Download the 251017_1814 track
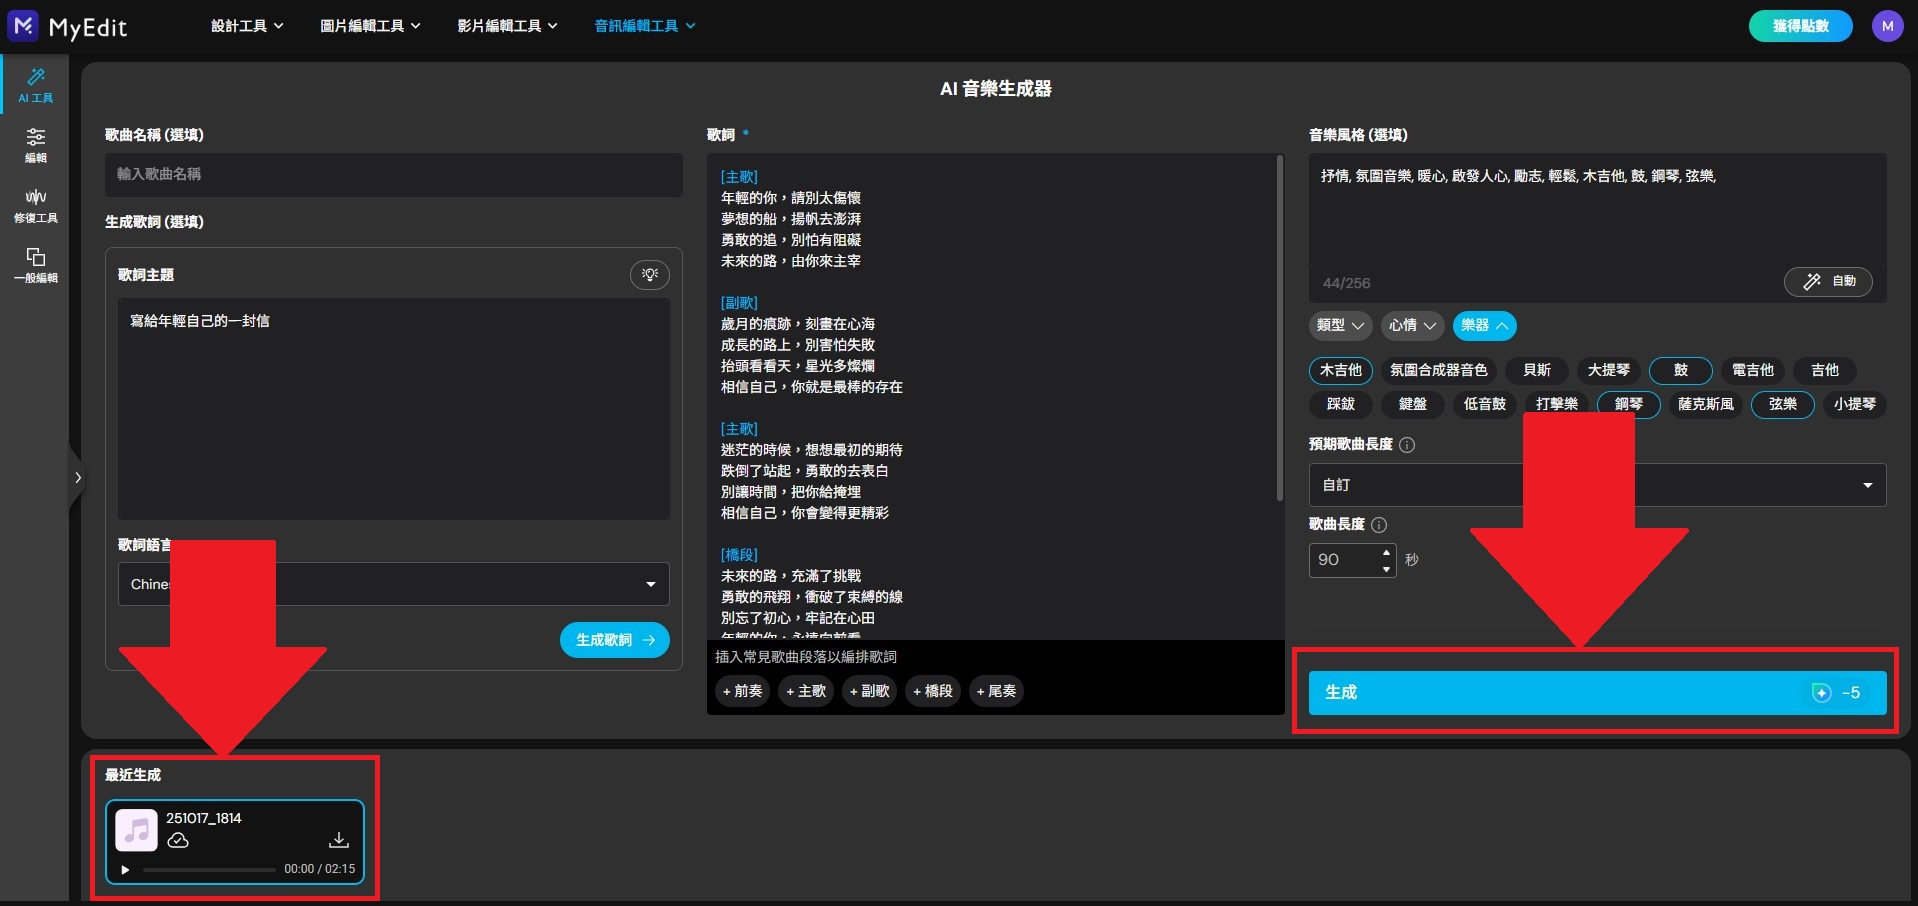The image size is (1918, 906). click(339, 840)
